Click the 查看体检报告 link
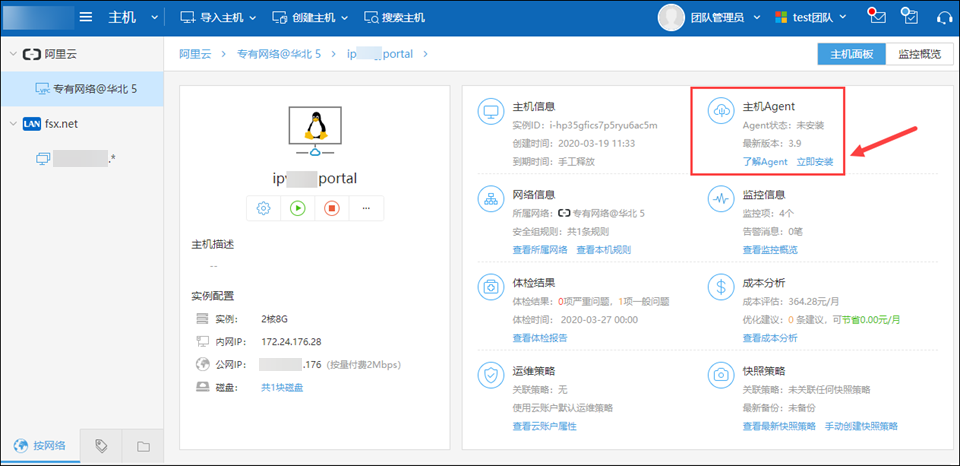 pos(540,338)
